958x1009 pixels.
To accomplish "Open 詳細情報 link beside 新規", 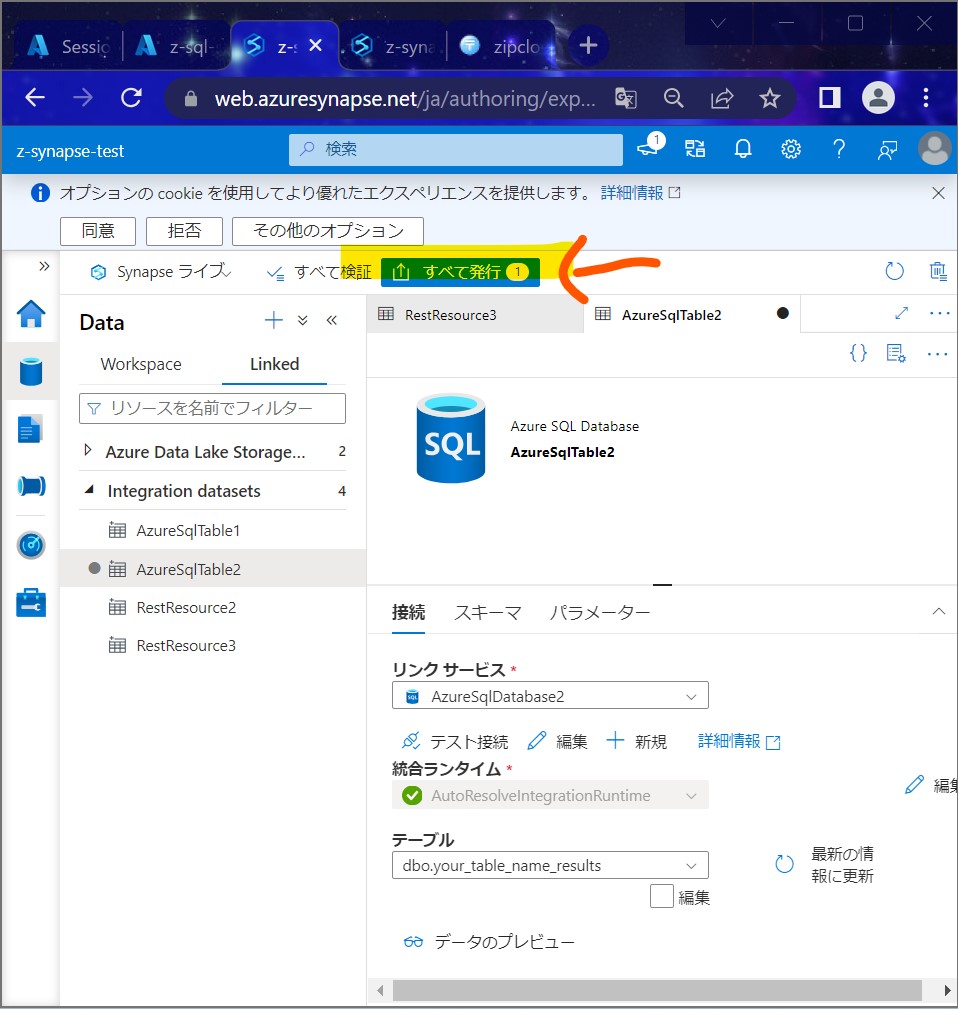I will tap(739, 741).
